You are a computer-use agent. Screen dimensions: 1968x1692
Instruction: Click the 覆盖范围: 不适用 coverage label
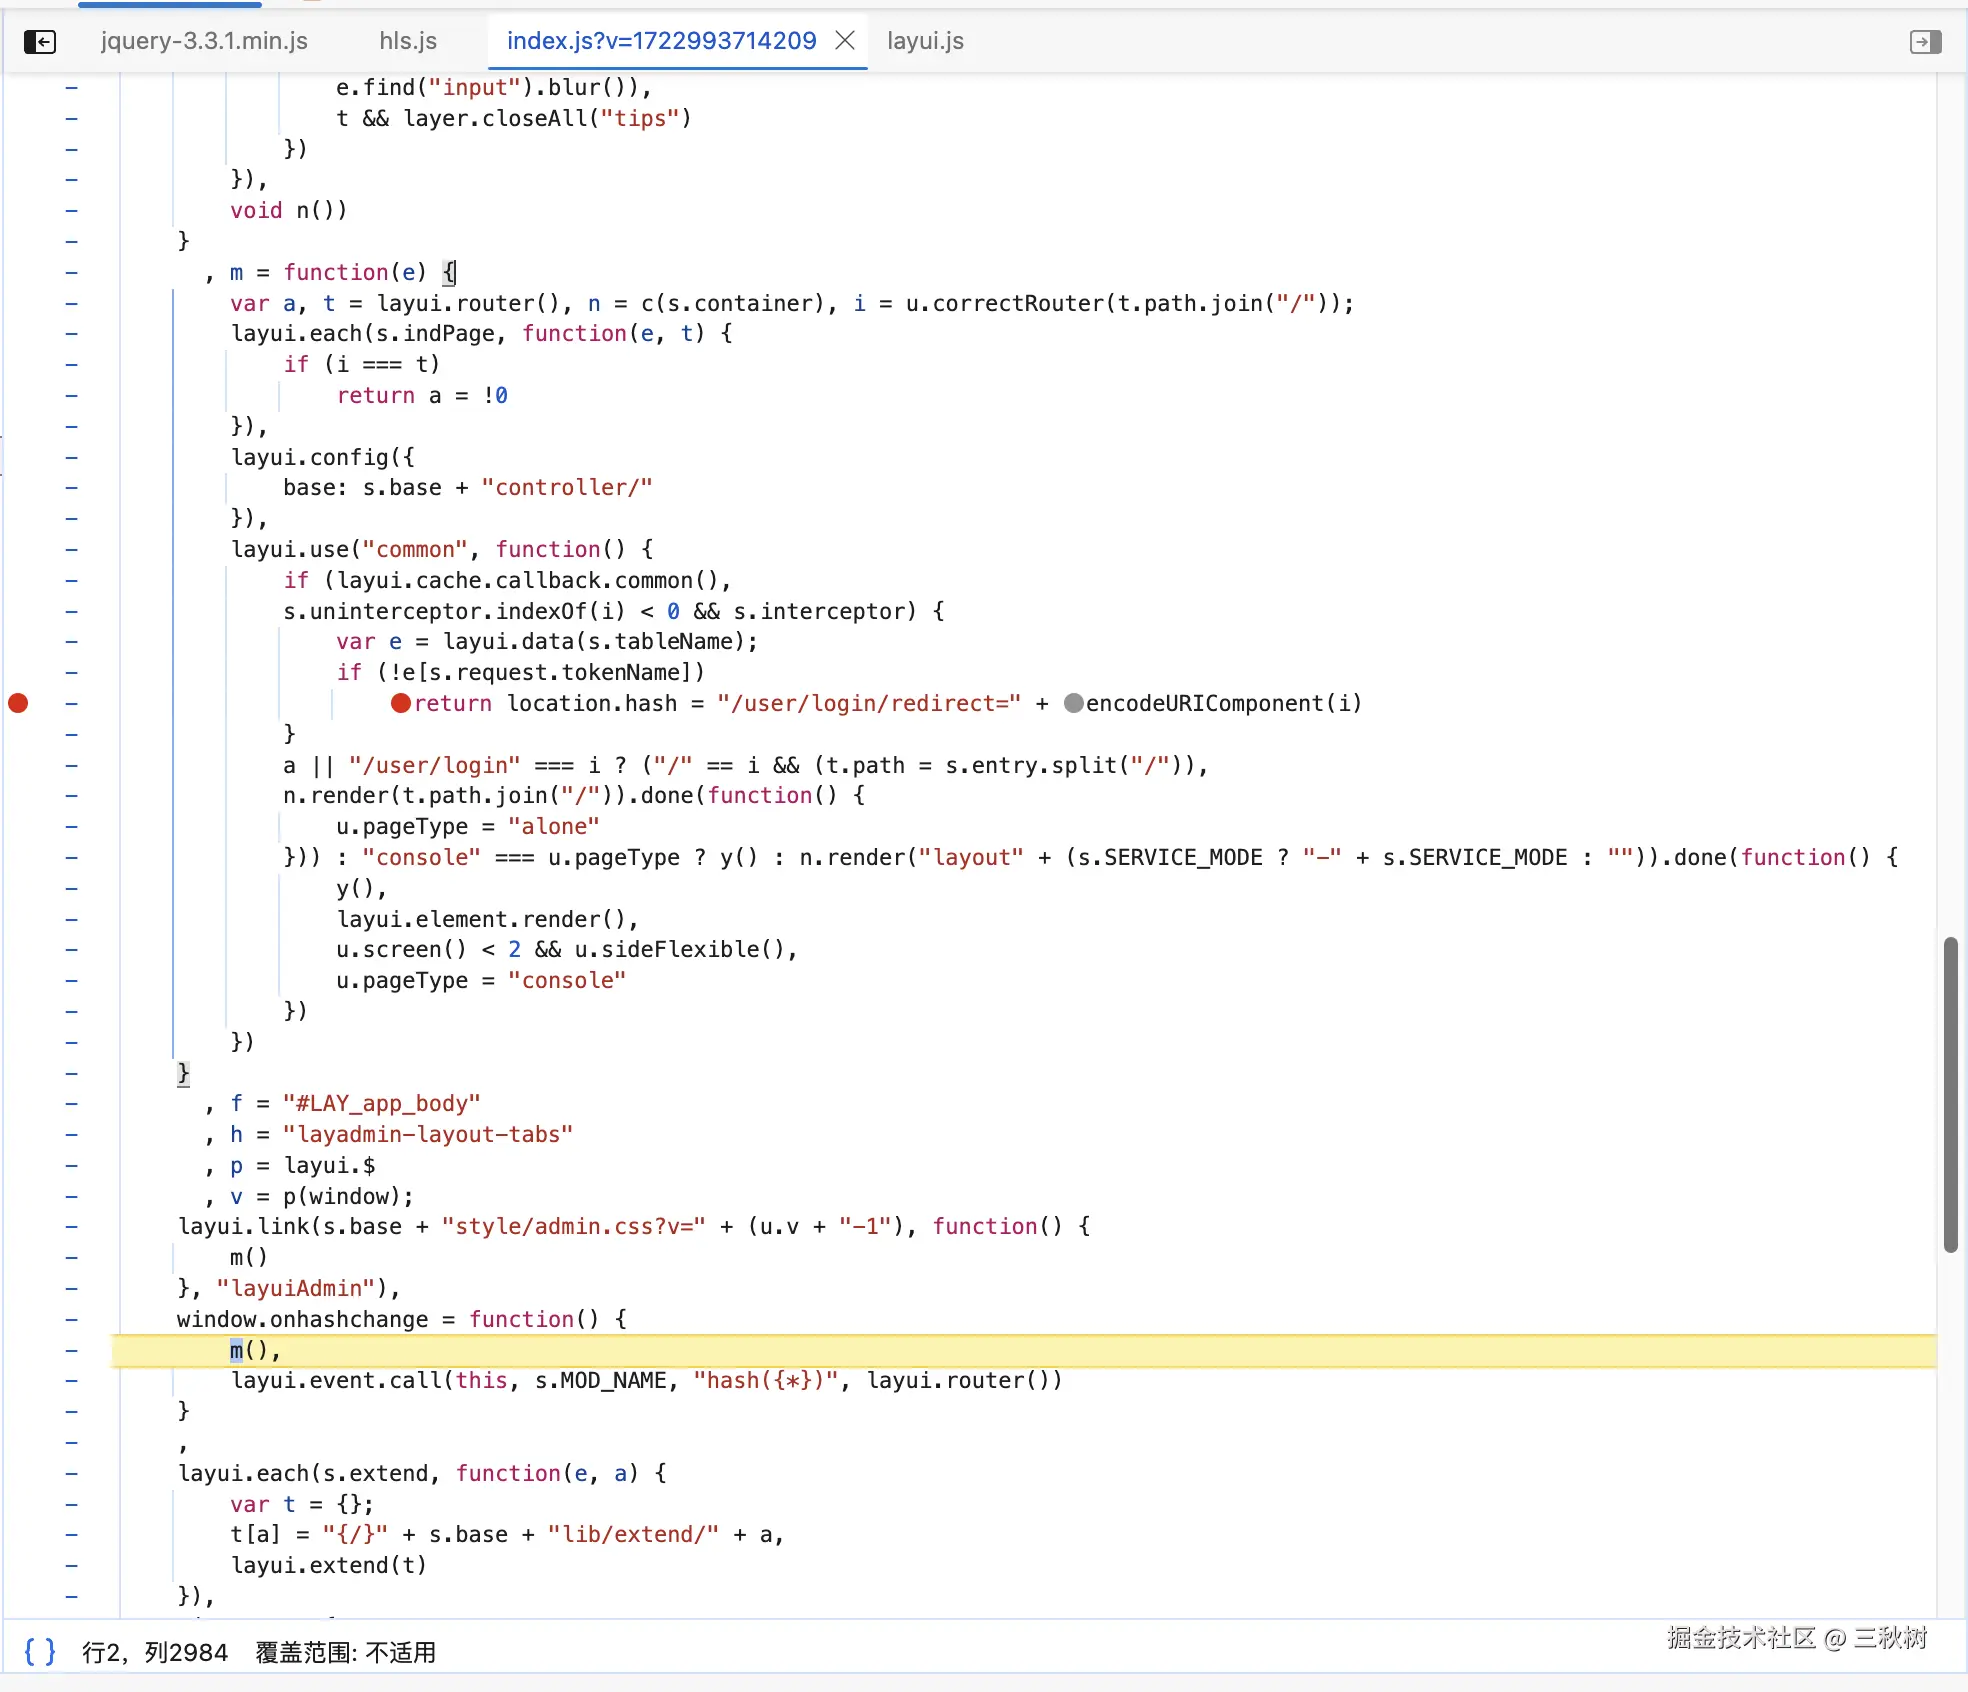click(x=345, y=1652)
